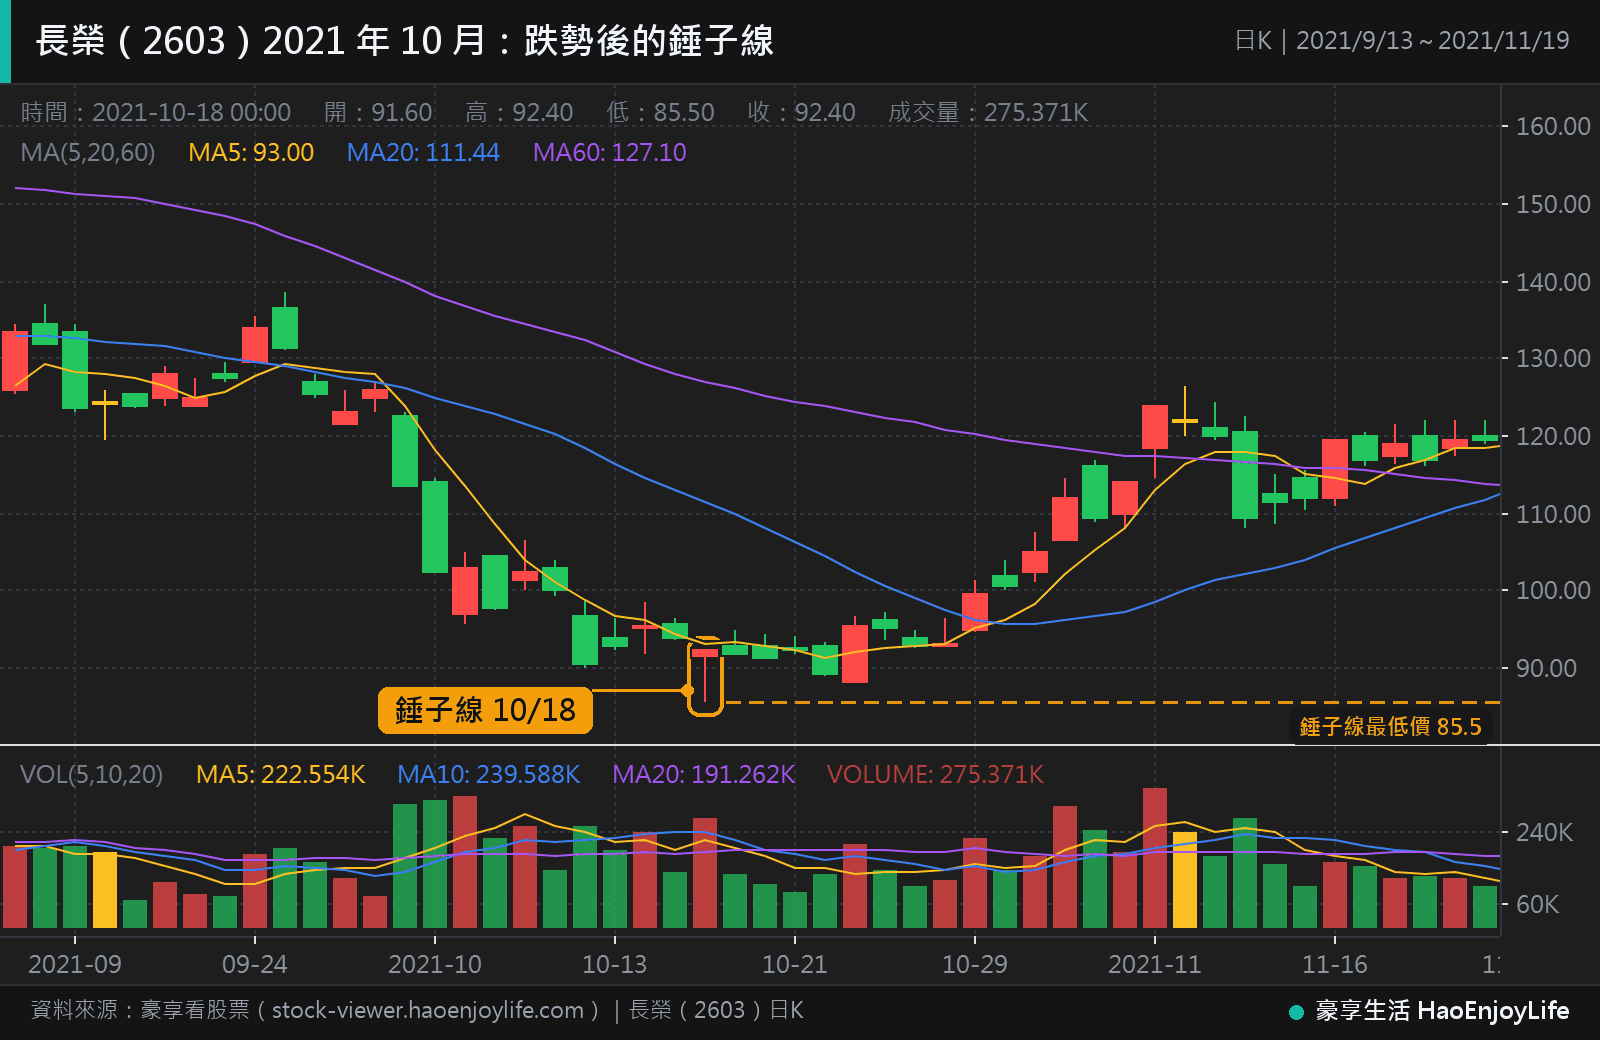Click the 150.00 price axis label
The height and width of the screenshot is (1040, 1600).
(x=1553, y=204)
